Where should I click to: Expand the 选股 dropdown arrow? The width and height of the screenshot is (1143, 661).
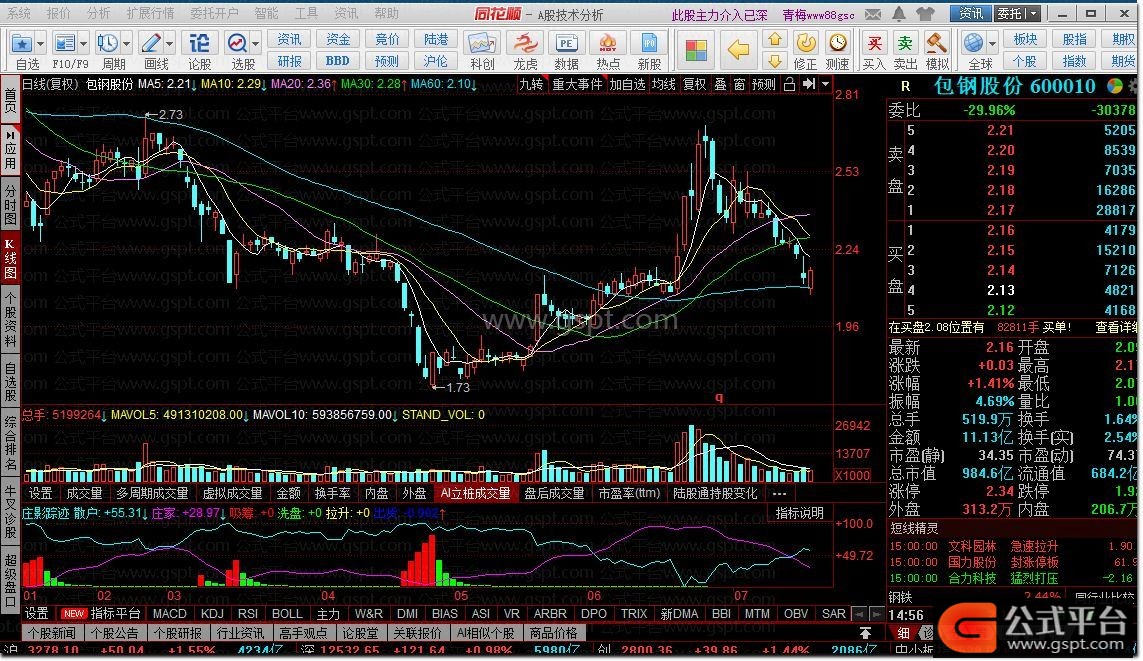(x=255, y=44)
